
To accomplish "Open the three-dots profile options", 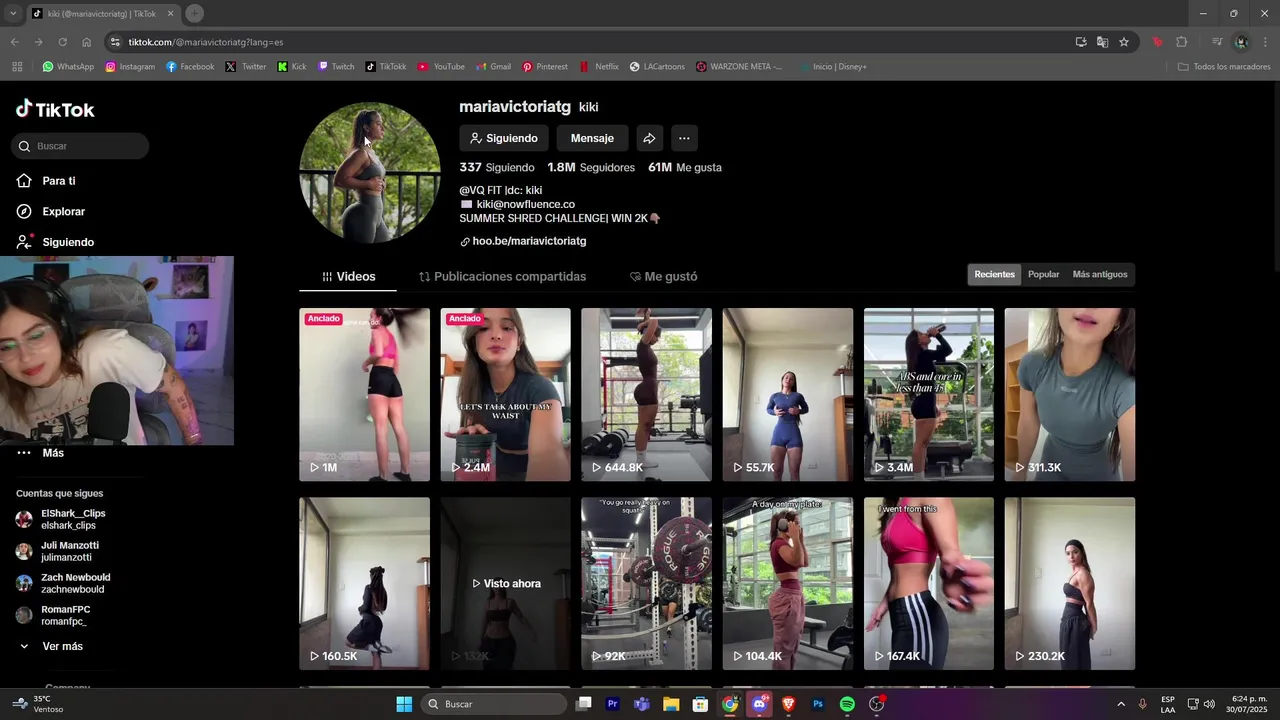I will 684,138.
